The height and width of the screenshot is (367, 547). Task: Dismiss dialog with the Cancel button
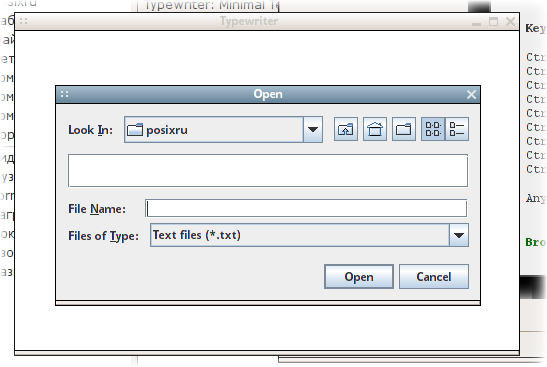(434, 277)
